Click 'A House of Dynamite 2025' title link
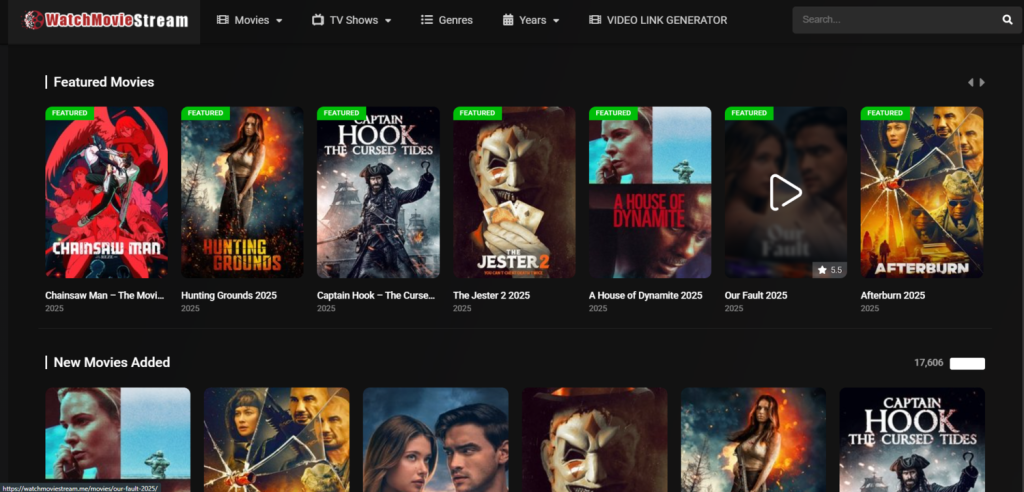The image size is (1024, 492). tap(645, 295)
